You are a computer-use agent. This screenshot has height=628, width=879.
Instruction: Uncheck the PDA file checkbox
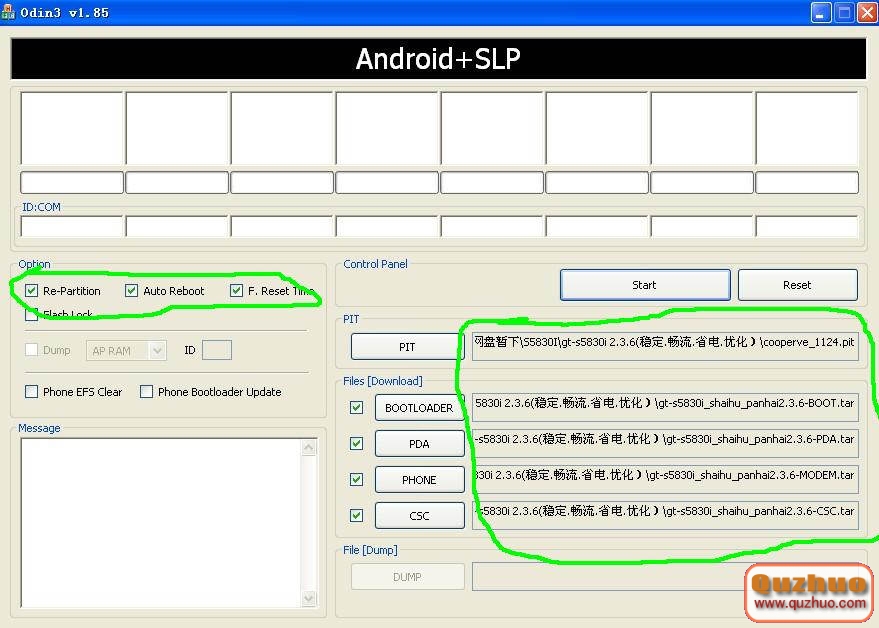(356, 444)
